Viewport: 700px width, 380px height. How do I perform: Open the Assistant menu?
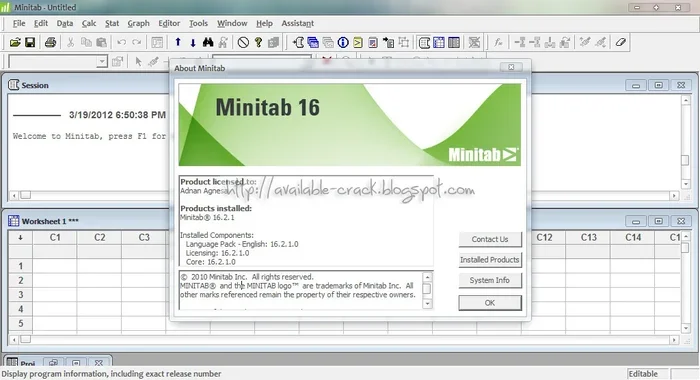pyautogui.click(x=297, y=23)
